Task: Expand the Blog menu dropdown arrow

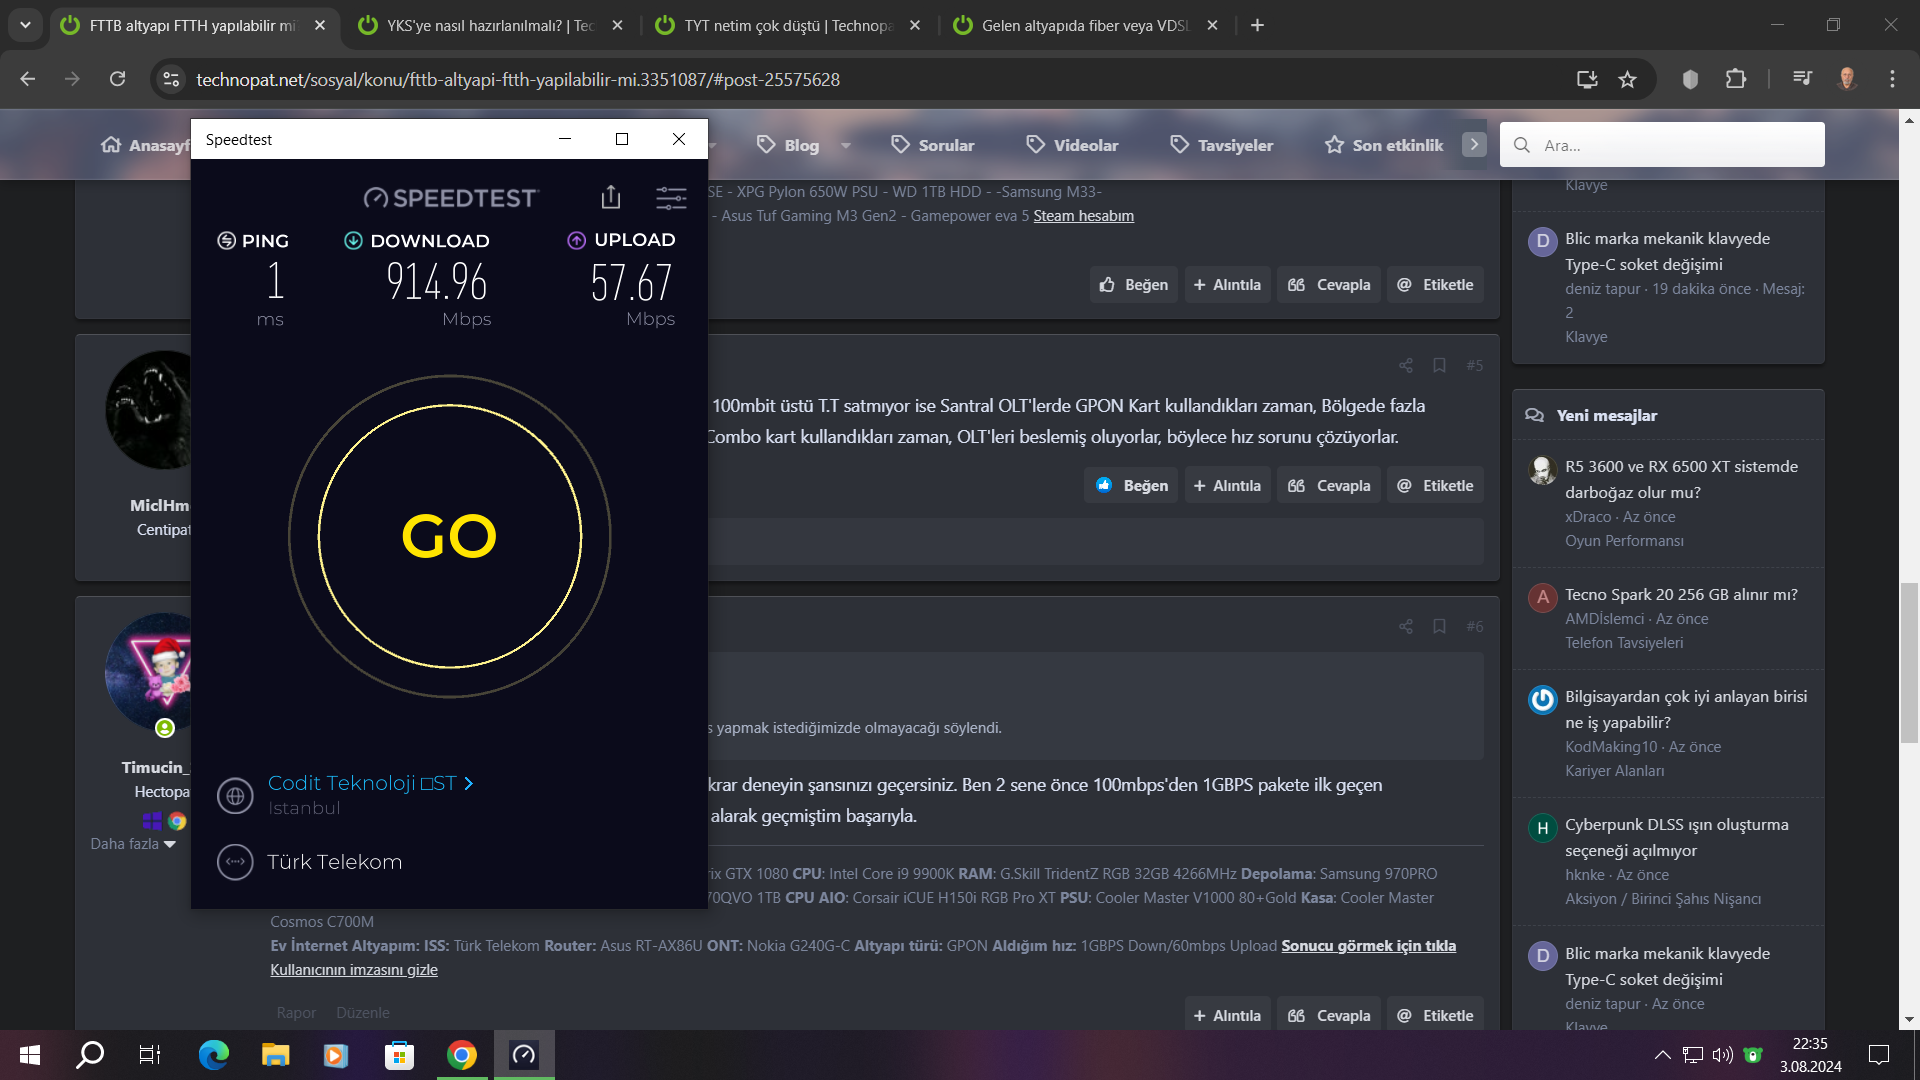Action: tap(846, 145)
